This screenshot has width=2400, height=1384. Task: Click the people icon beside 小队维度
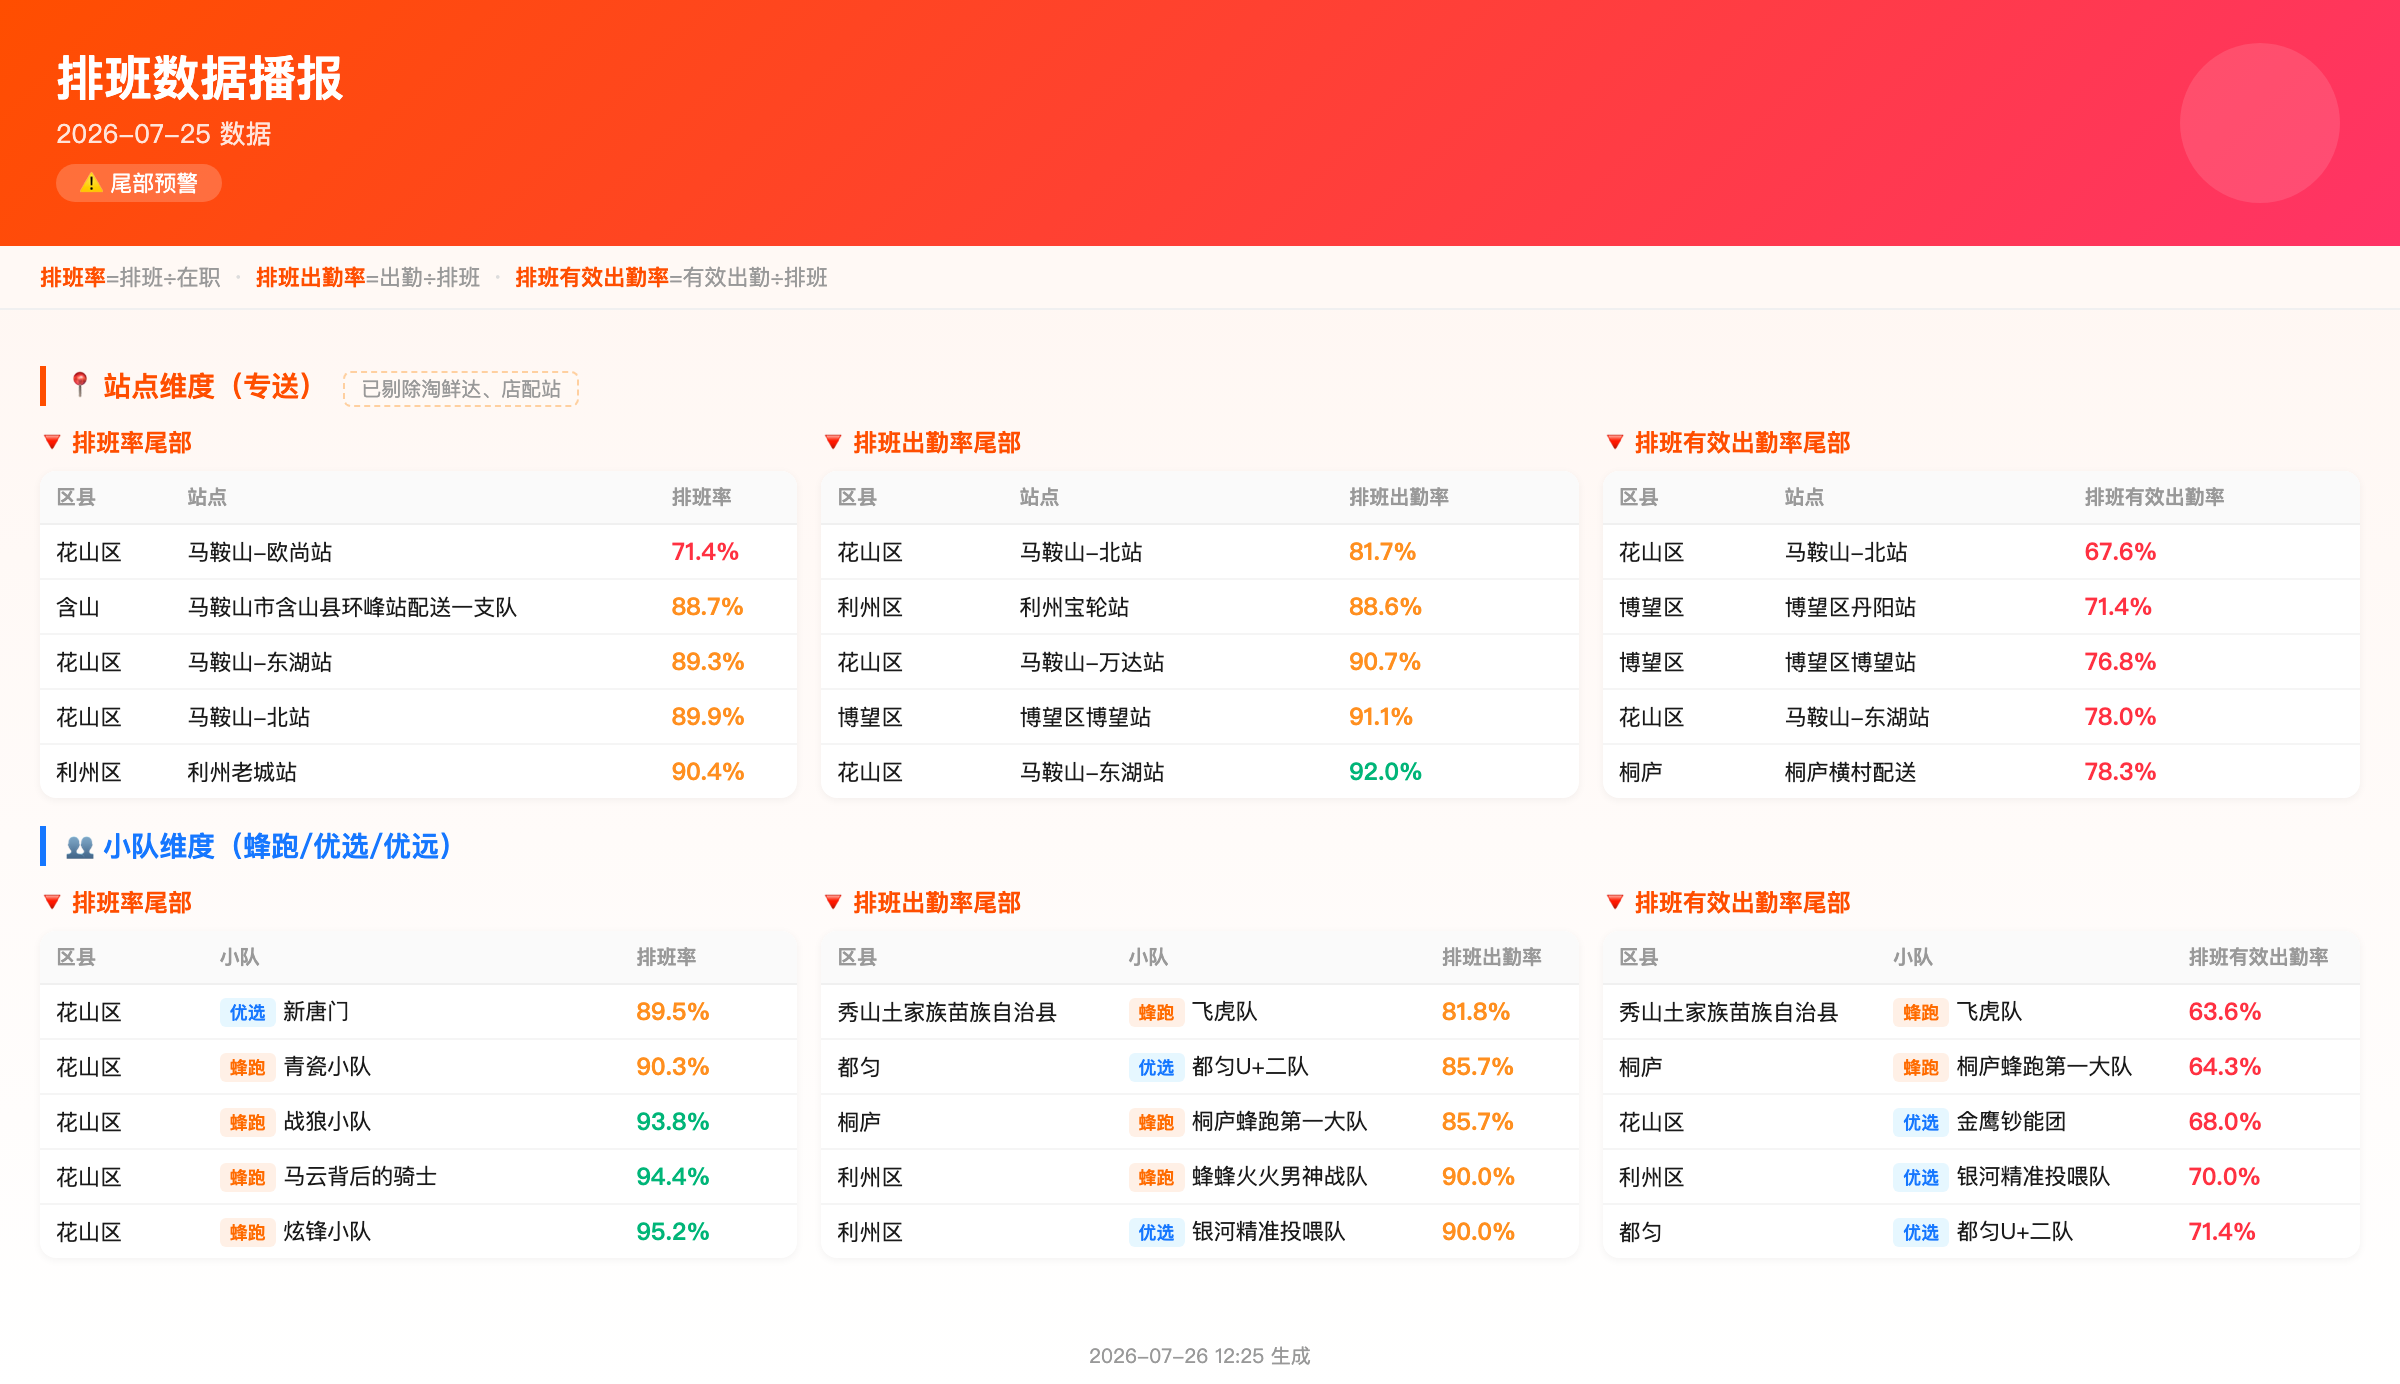coord(80,847)
